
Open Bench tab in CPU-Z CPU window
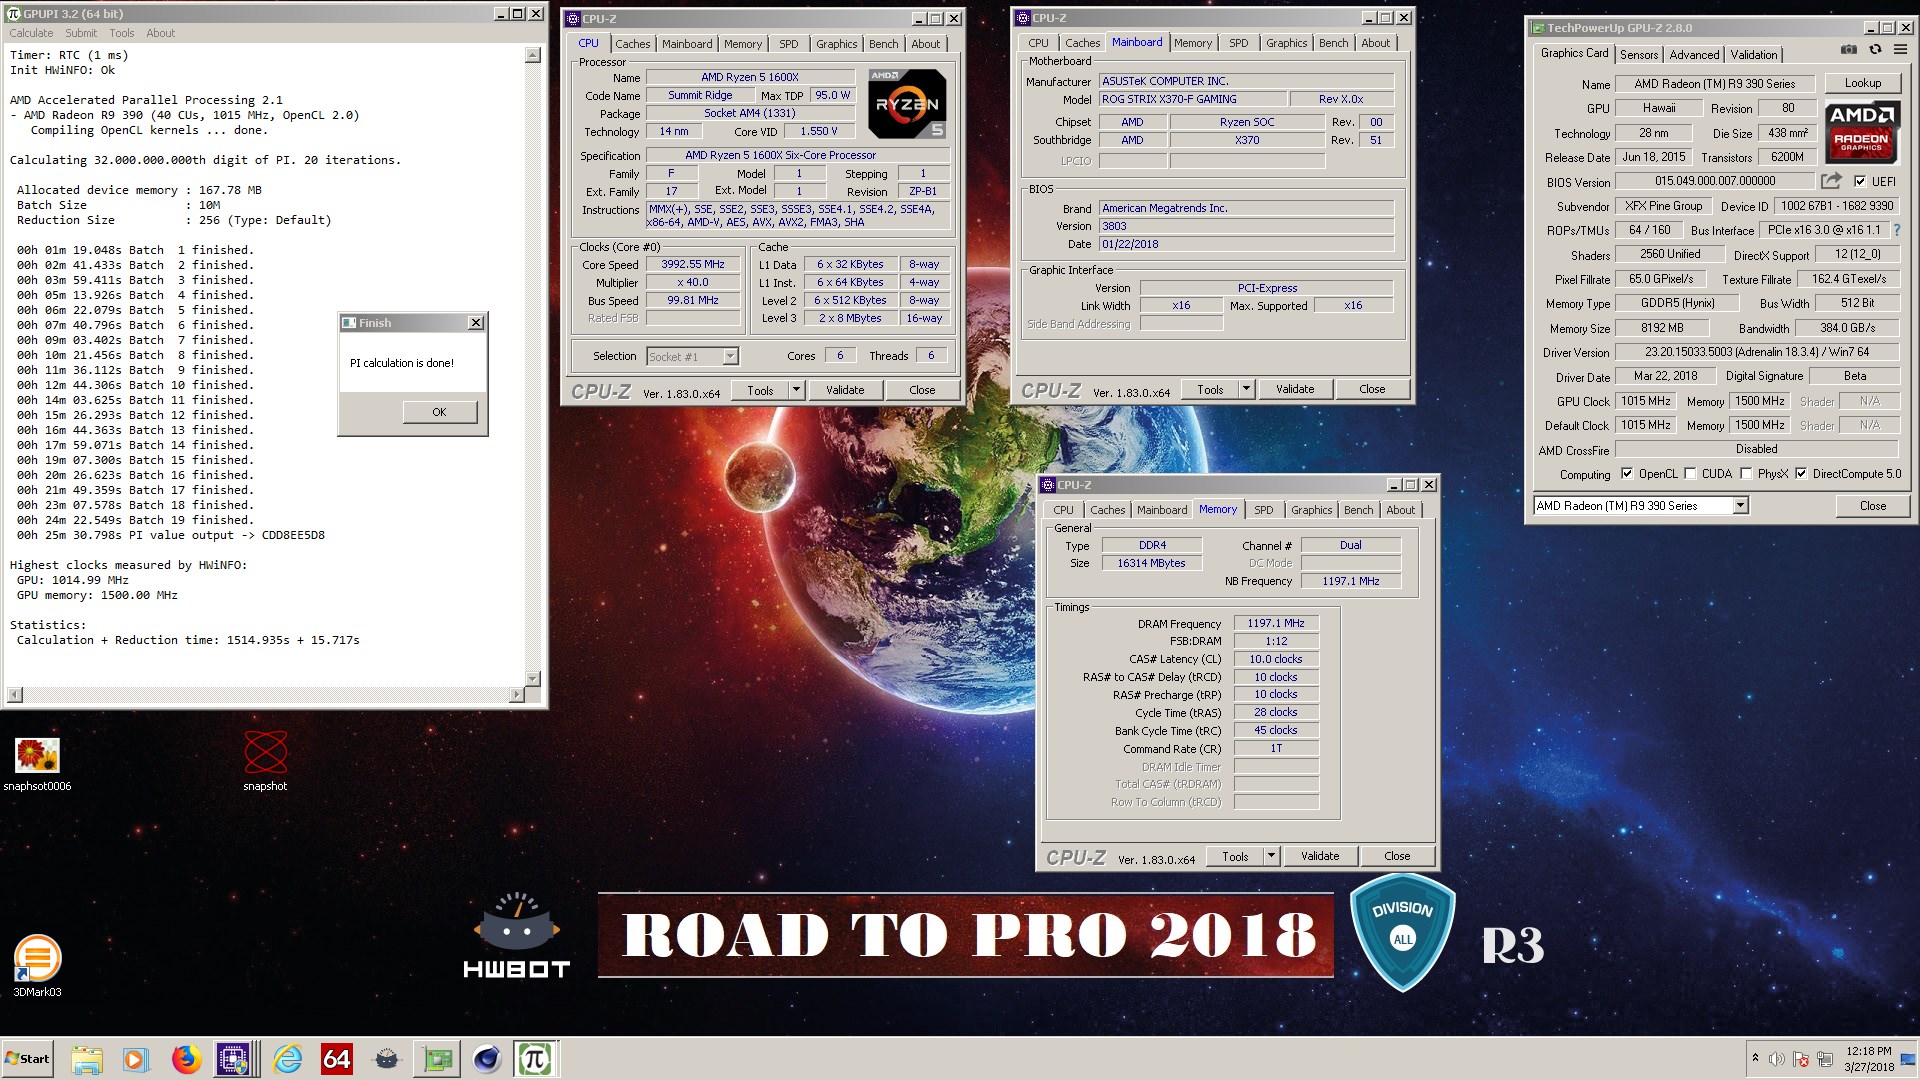[883, 44]
